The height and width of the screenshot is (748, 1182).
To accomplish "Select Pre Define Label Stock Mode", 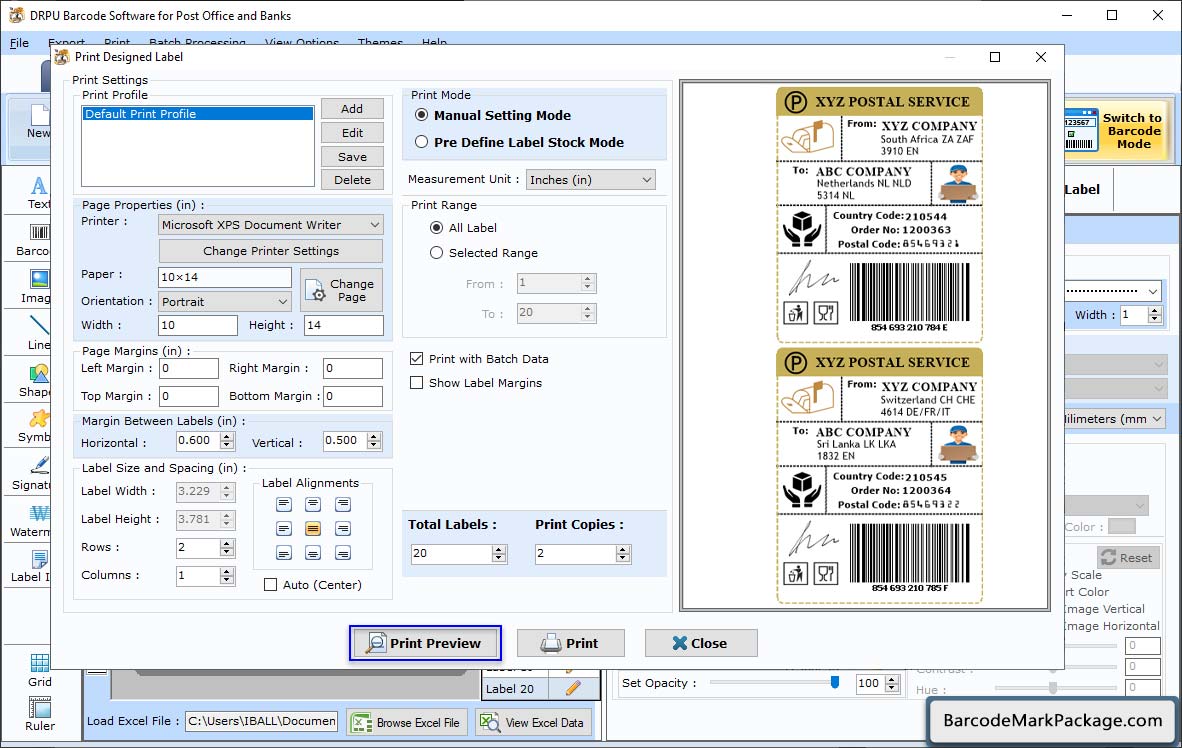I will point(421,142).
